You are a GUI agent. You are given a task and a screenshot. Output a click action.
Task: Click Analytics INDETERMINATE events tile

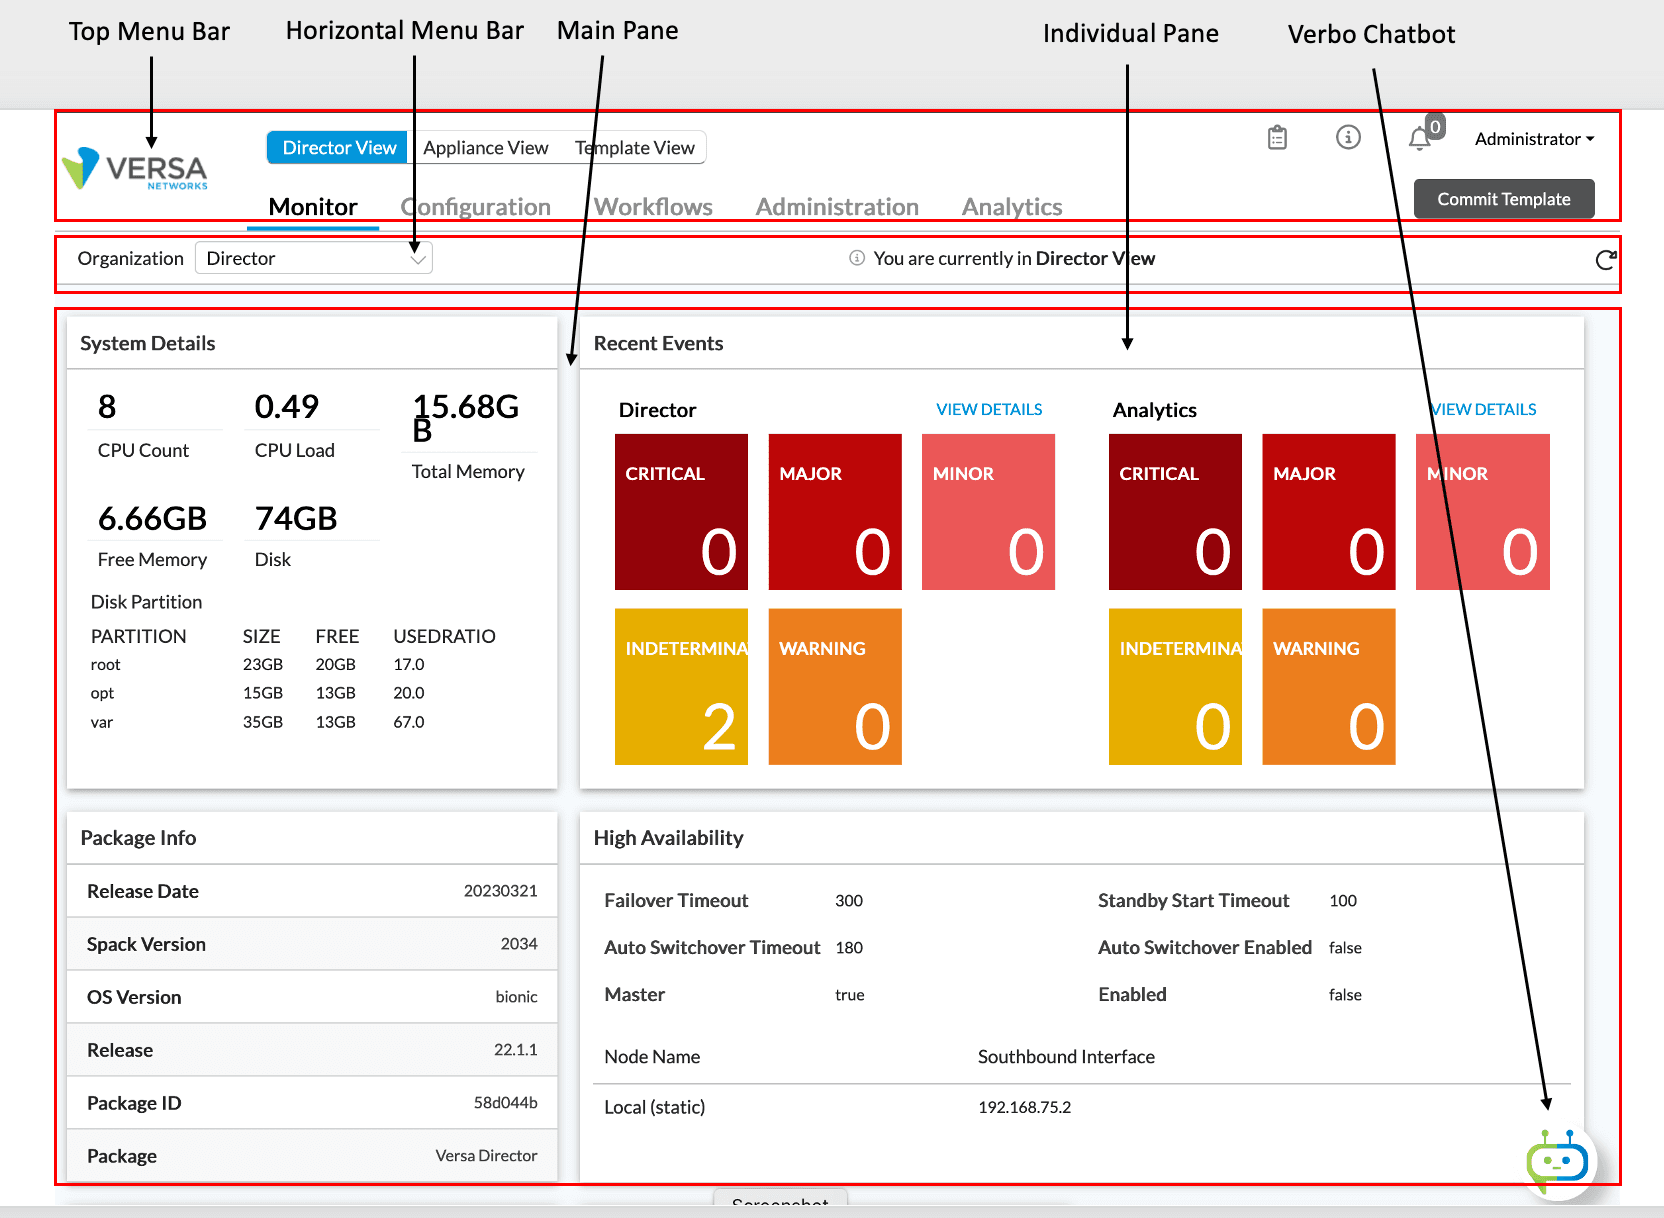tap(1175, 687)
